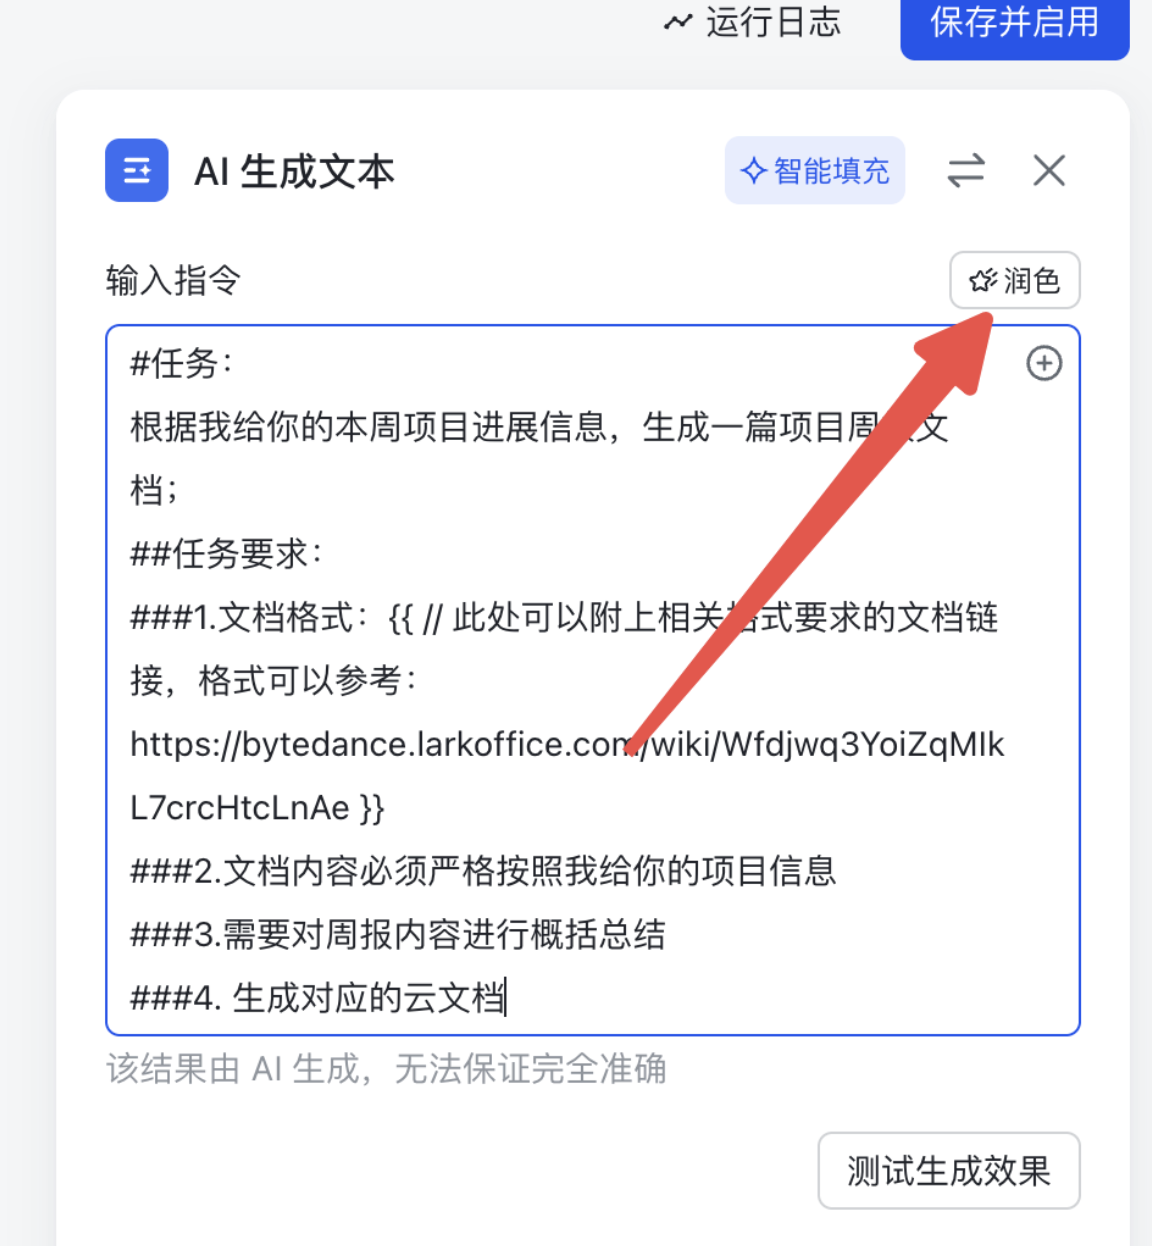Click the swap arrows icon beside 智能填充

tap(966, 170)
